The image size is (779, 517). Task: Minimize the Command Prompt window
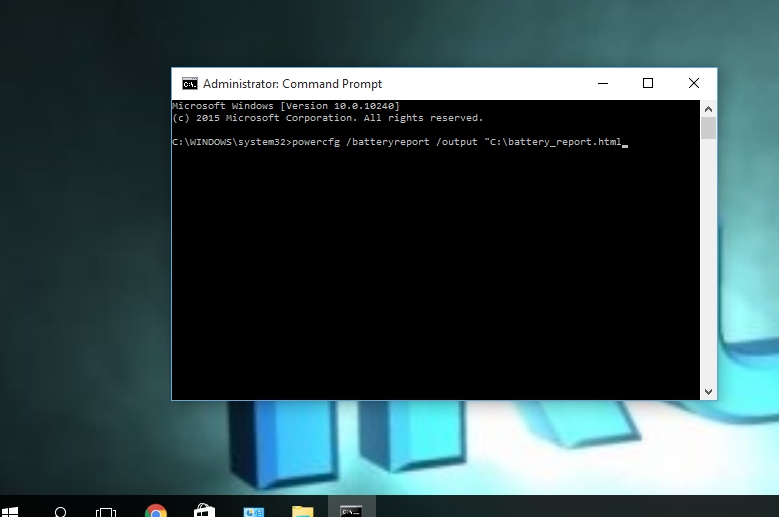603,83
